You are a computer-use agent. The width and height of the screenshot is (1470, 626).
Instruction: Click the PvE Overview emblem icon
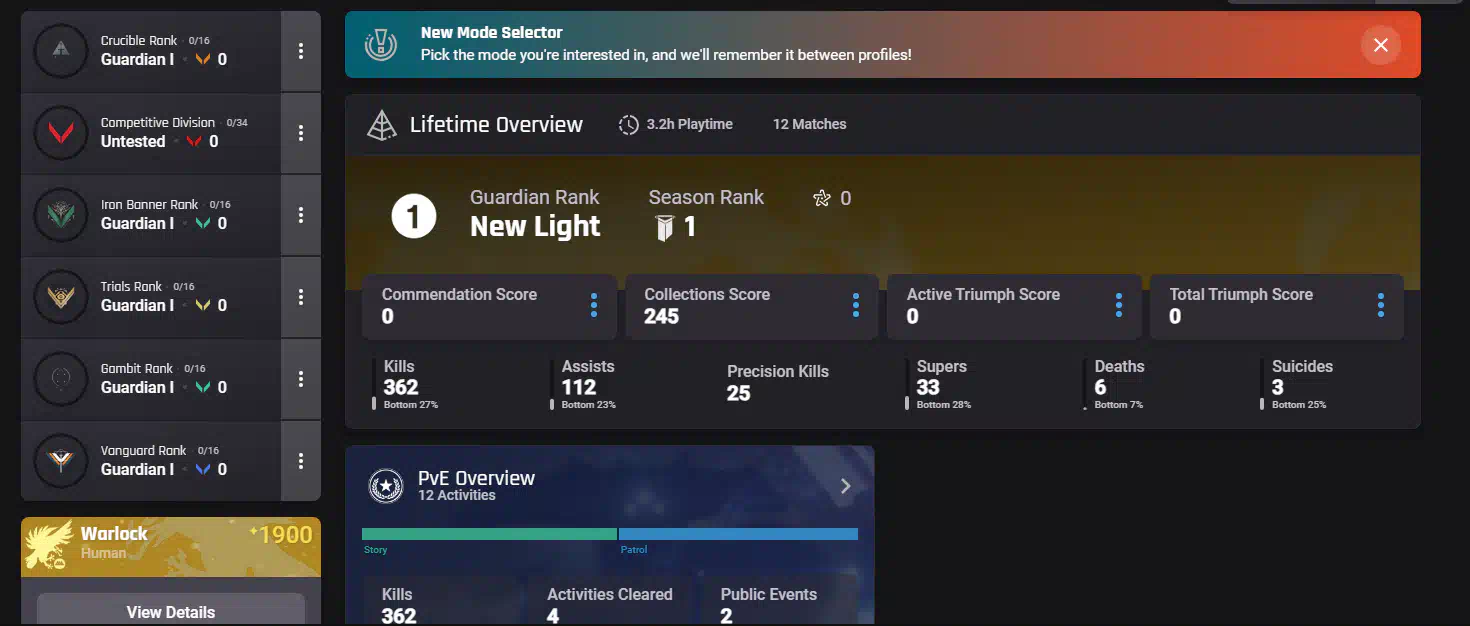coord(385,486)
